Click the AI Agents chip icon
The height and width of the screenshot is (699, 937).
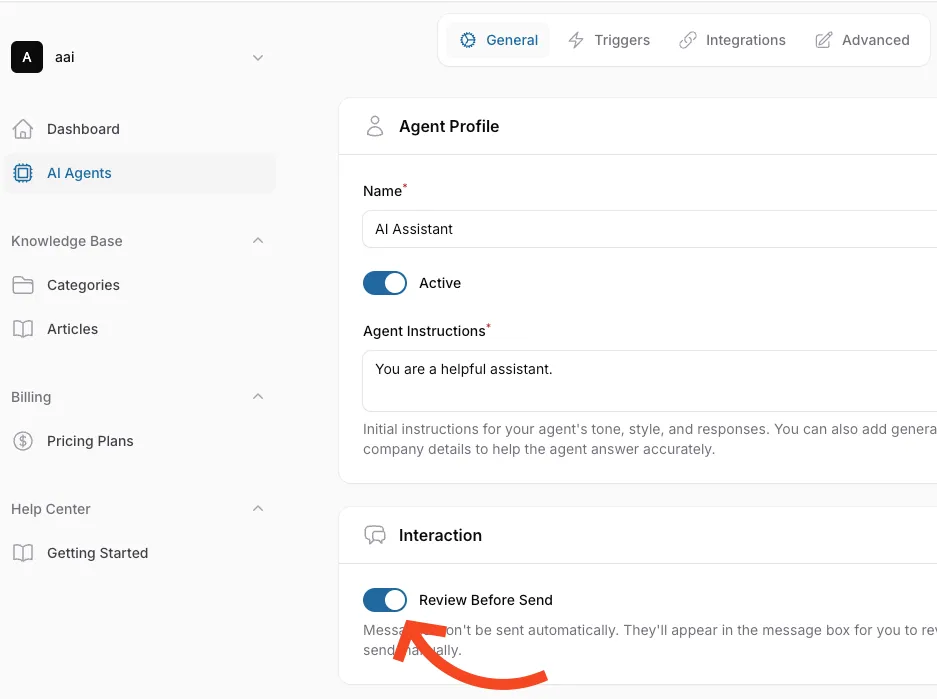click(22, 173)
